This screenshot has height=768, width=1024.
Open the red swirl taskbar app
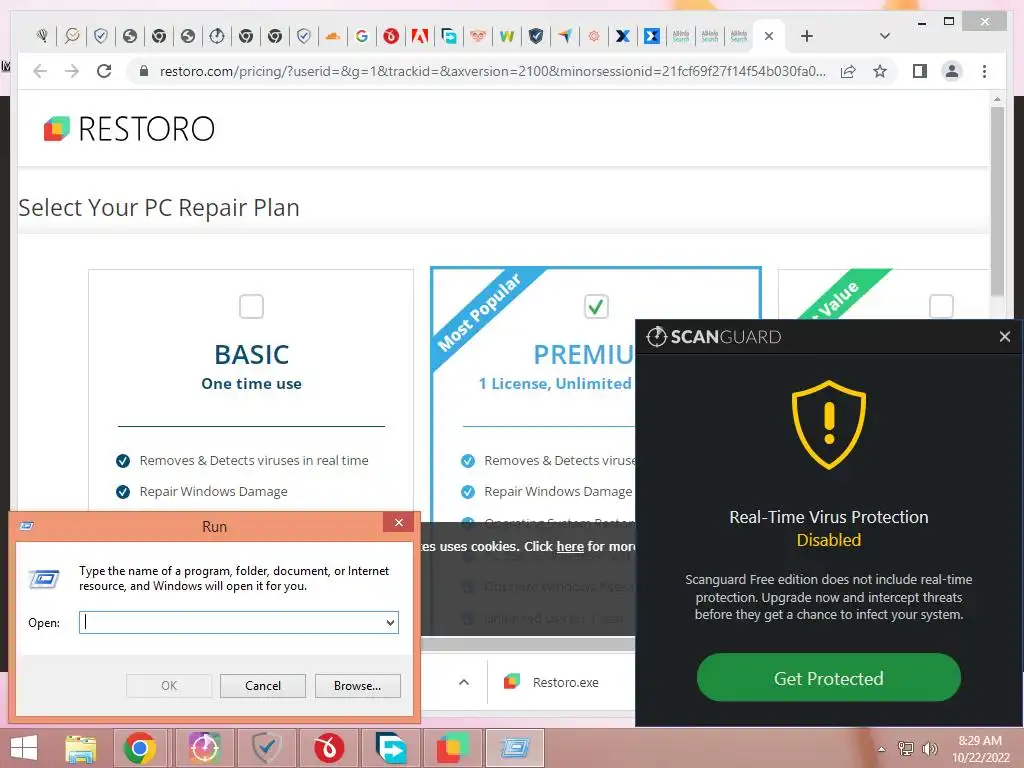tap(328, 748)
